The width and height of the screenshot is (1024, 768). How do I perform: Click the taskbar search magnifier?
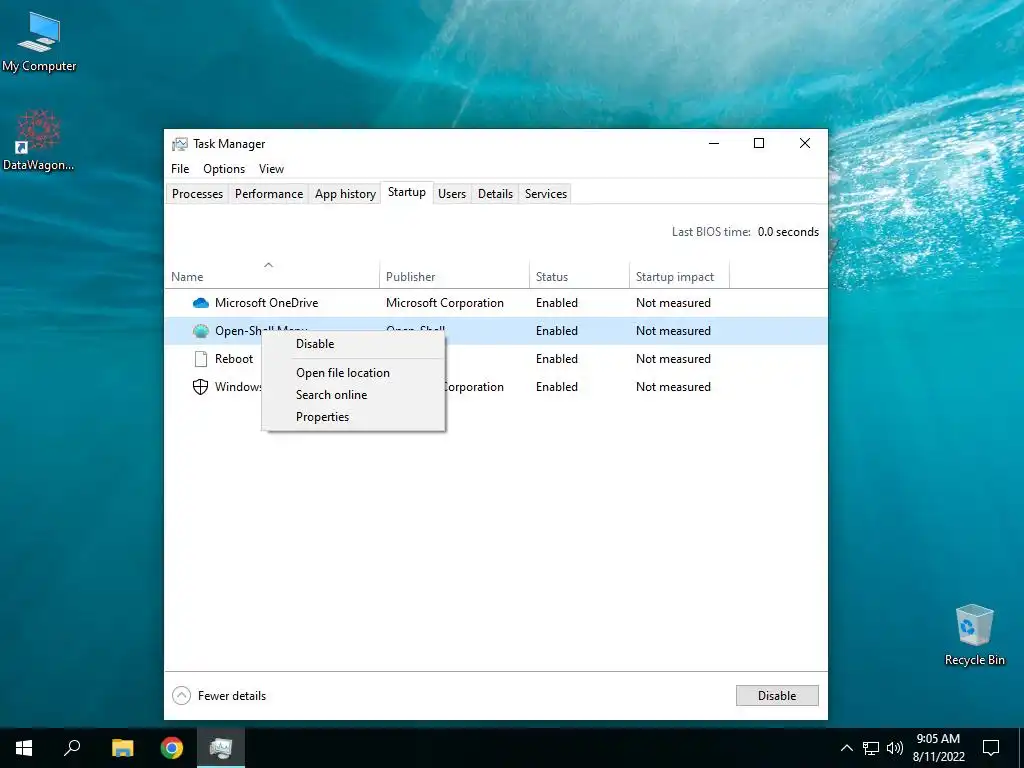72,748
